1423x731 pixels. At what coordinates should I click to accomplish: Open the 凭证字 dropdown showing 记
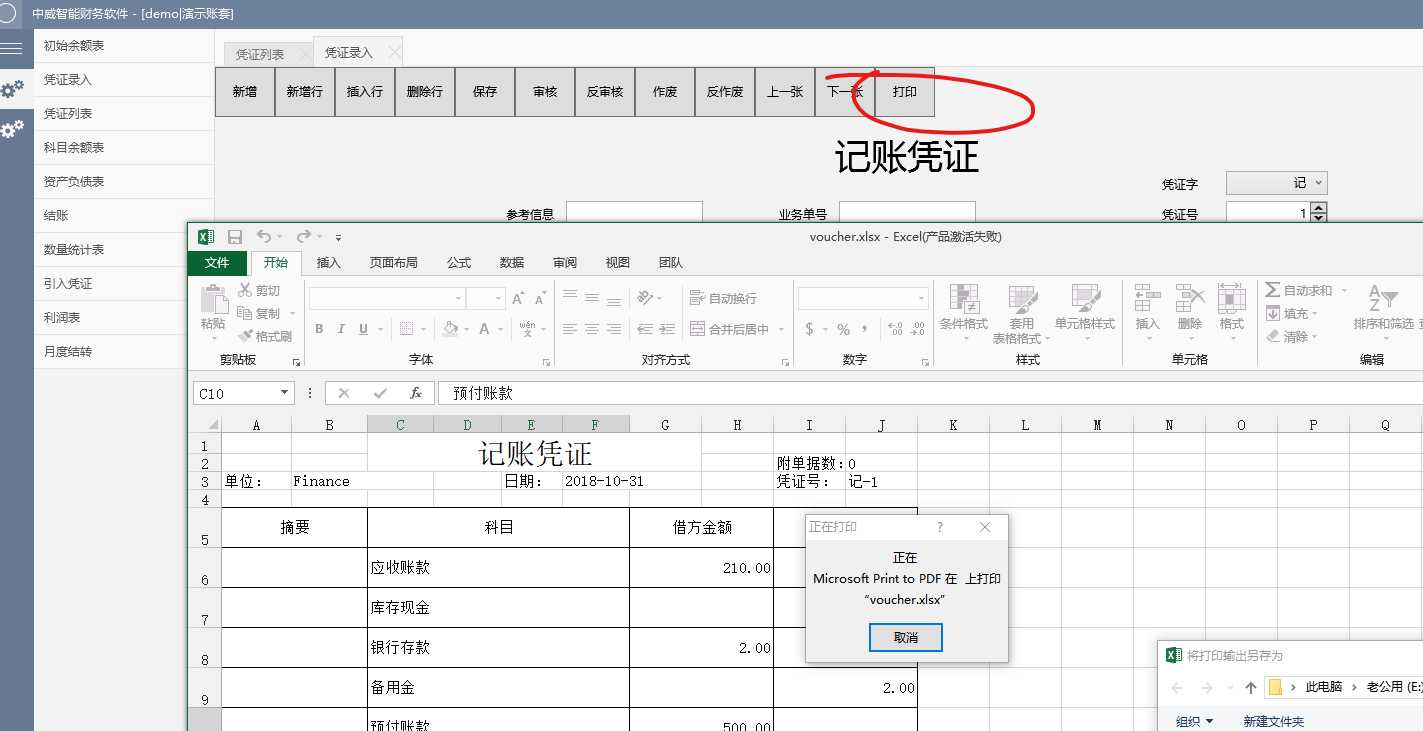pyautogui.click(x=1276, y=182)
